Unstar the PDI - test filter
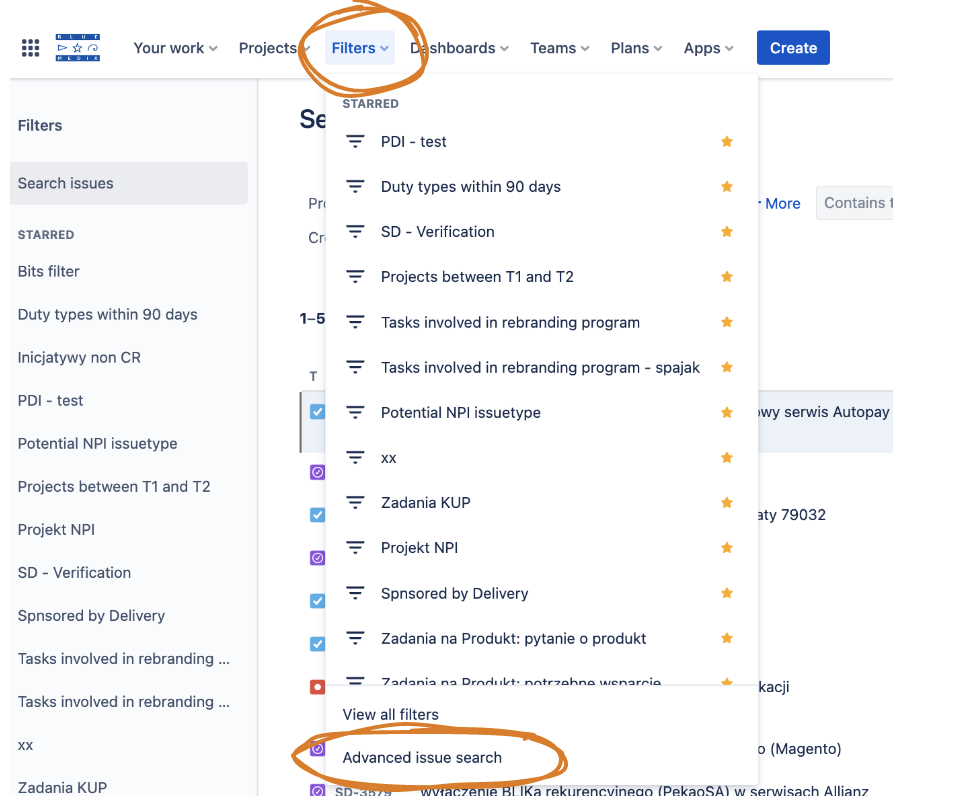 727,142
